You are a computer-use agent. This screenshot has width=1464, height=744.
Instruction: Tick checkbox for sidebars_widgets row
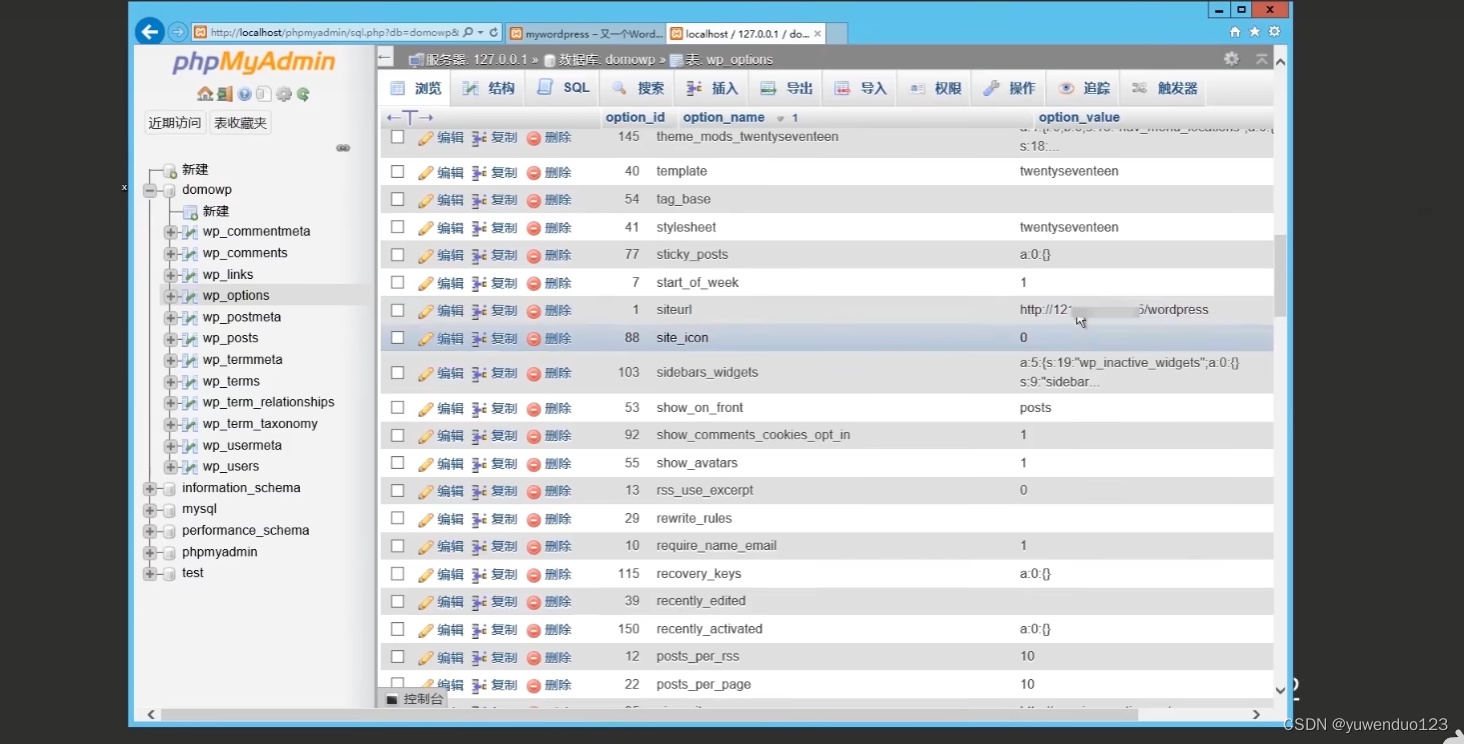click(x=397, y=372)
